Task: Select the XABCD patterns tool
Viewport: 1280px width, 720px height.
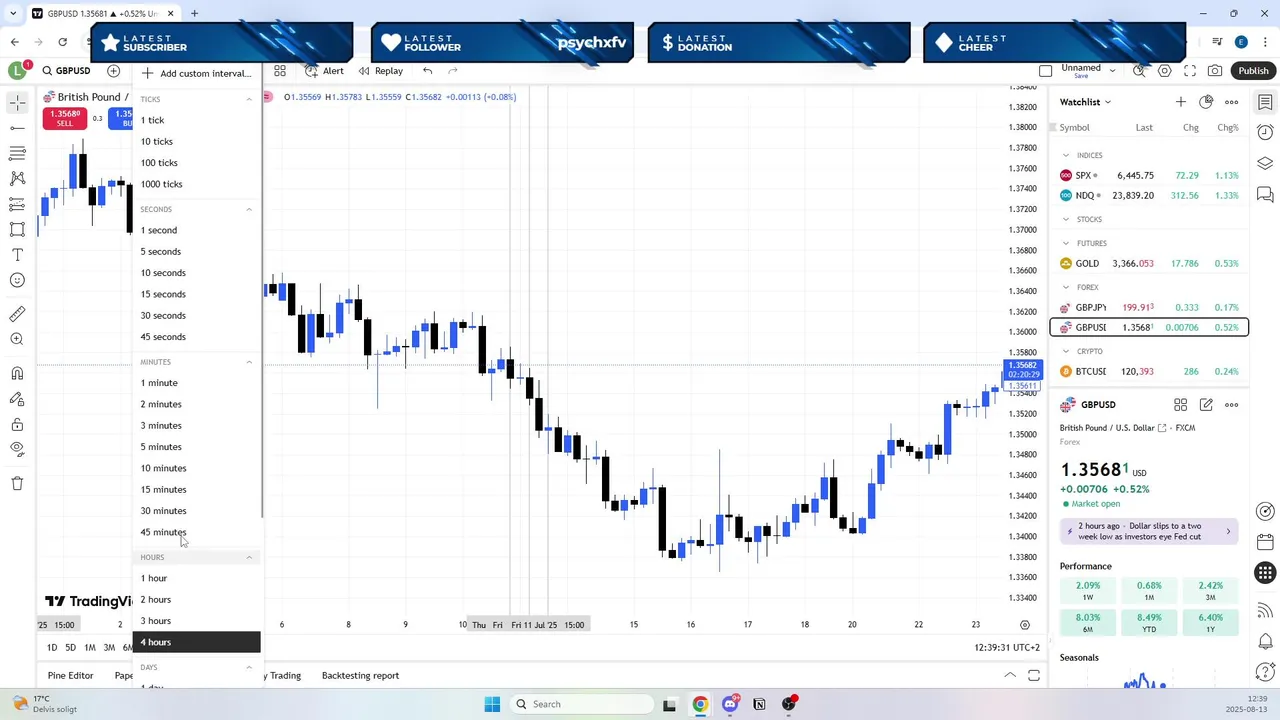Action: (x=17, y=178)
